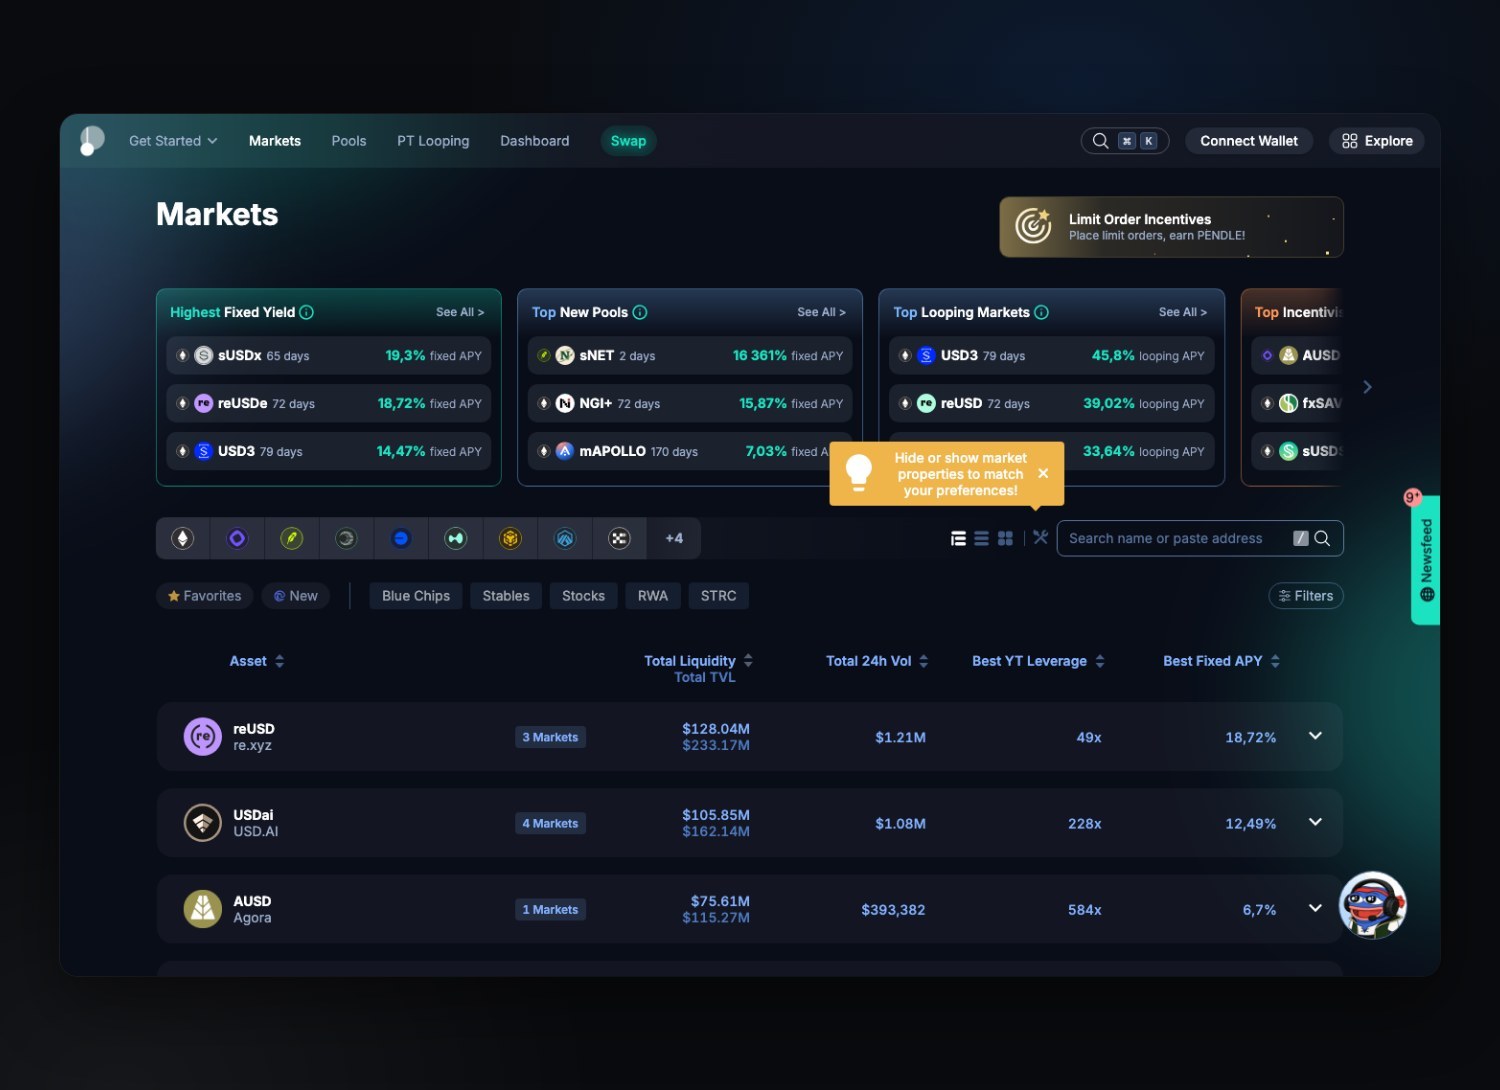This screenshot has height=1090, width=1500.
Task: Click the magnifier icon in the market search box
Action: 1322,538
